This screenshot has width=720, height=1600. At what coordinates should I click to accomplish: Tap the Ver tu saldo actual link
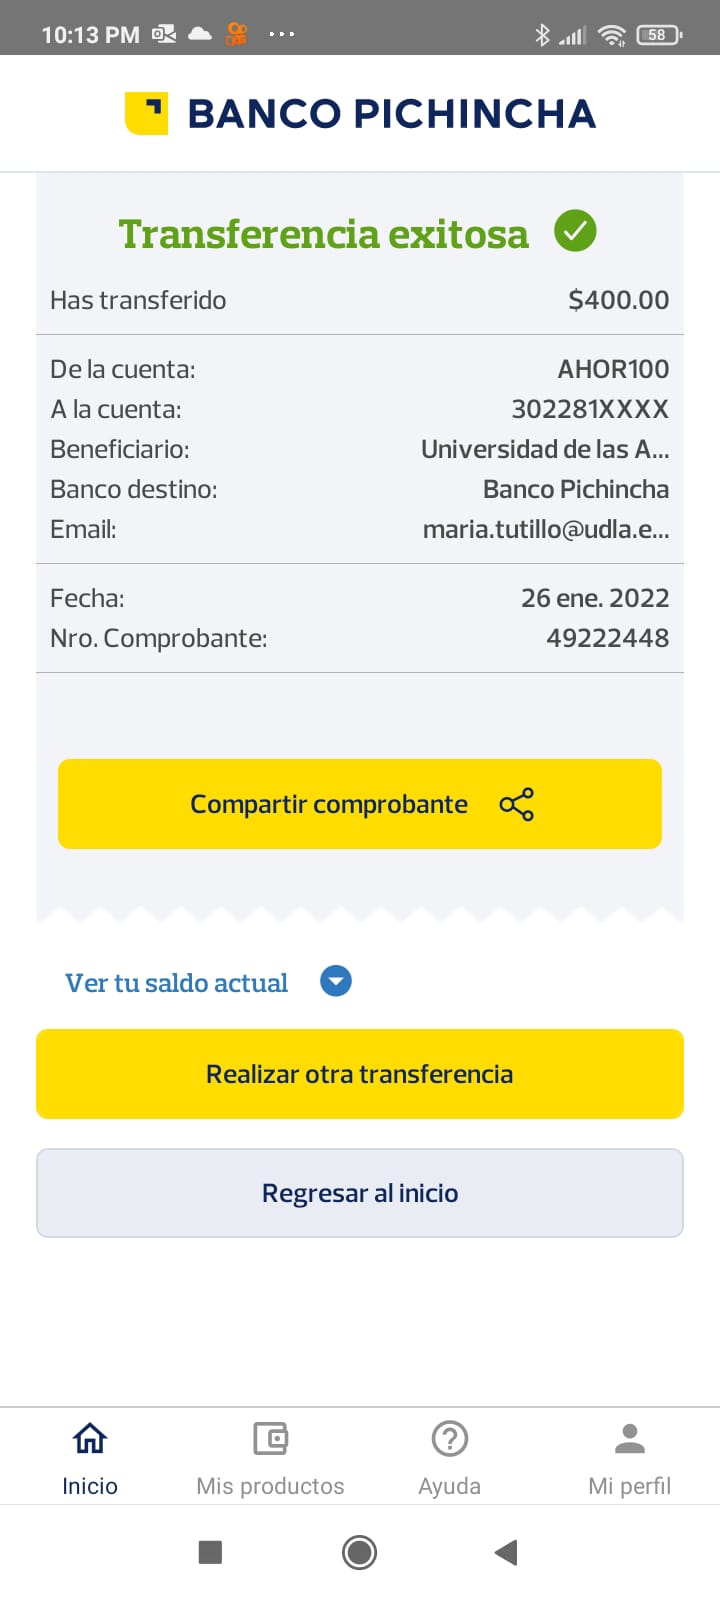(x=176, y=983)
